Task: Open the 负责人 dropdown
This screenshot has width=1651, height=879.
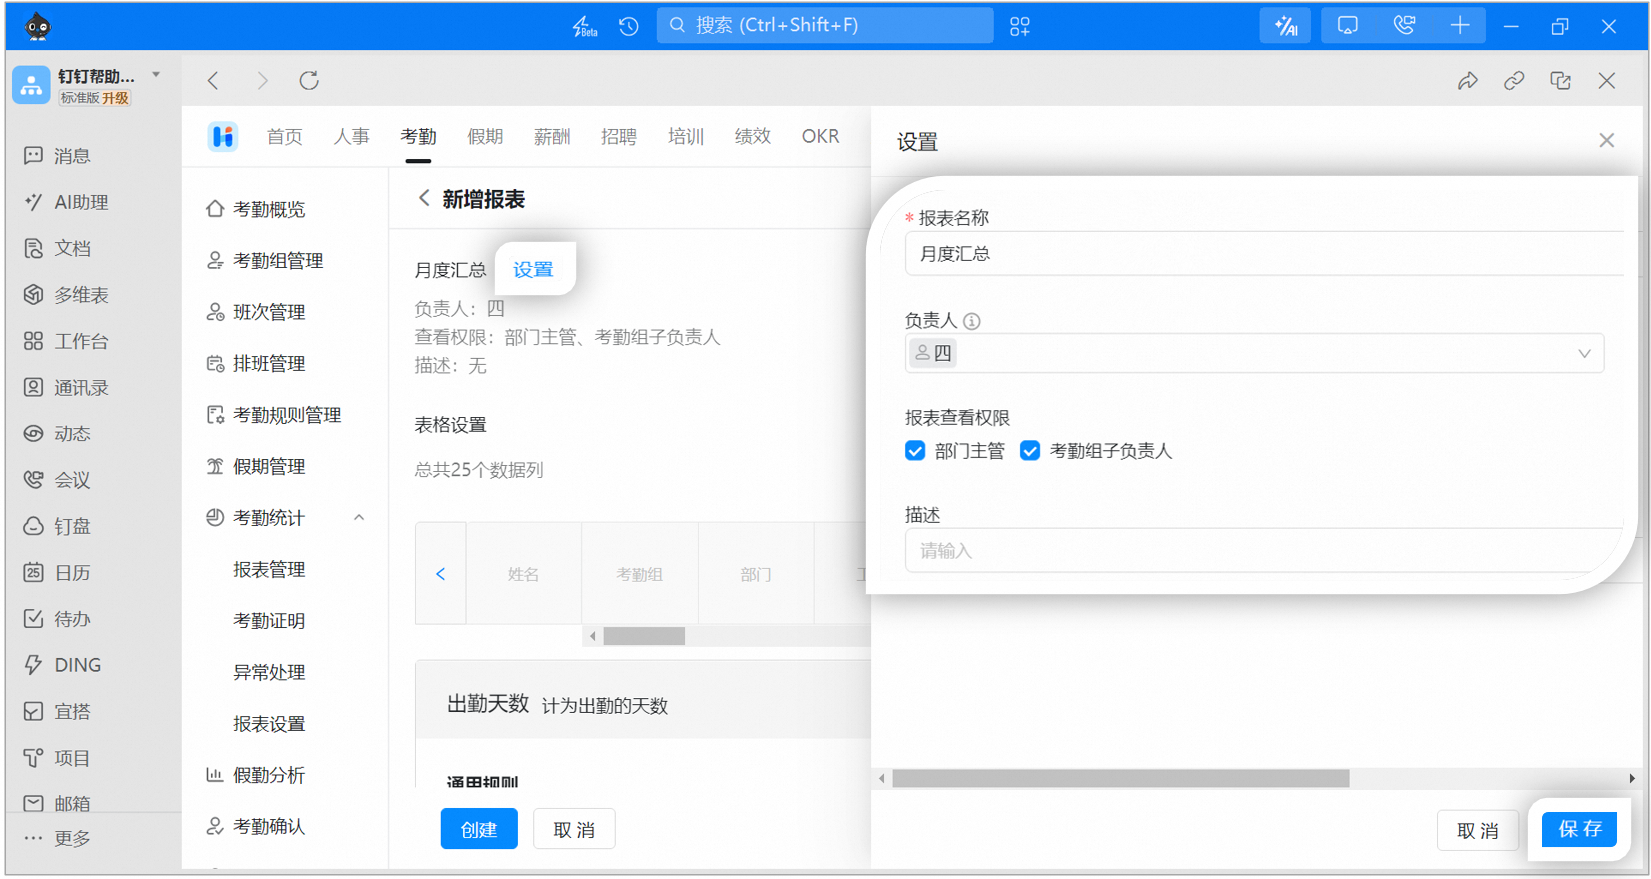Action: (1254, 353)
